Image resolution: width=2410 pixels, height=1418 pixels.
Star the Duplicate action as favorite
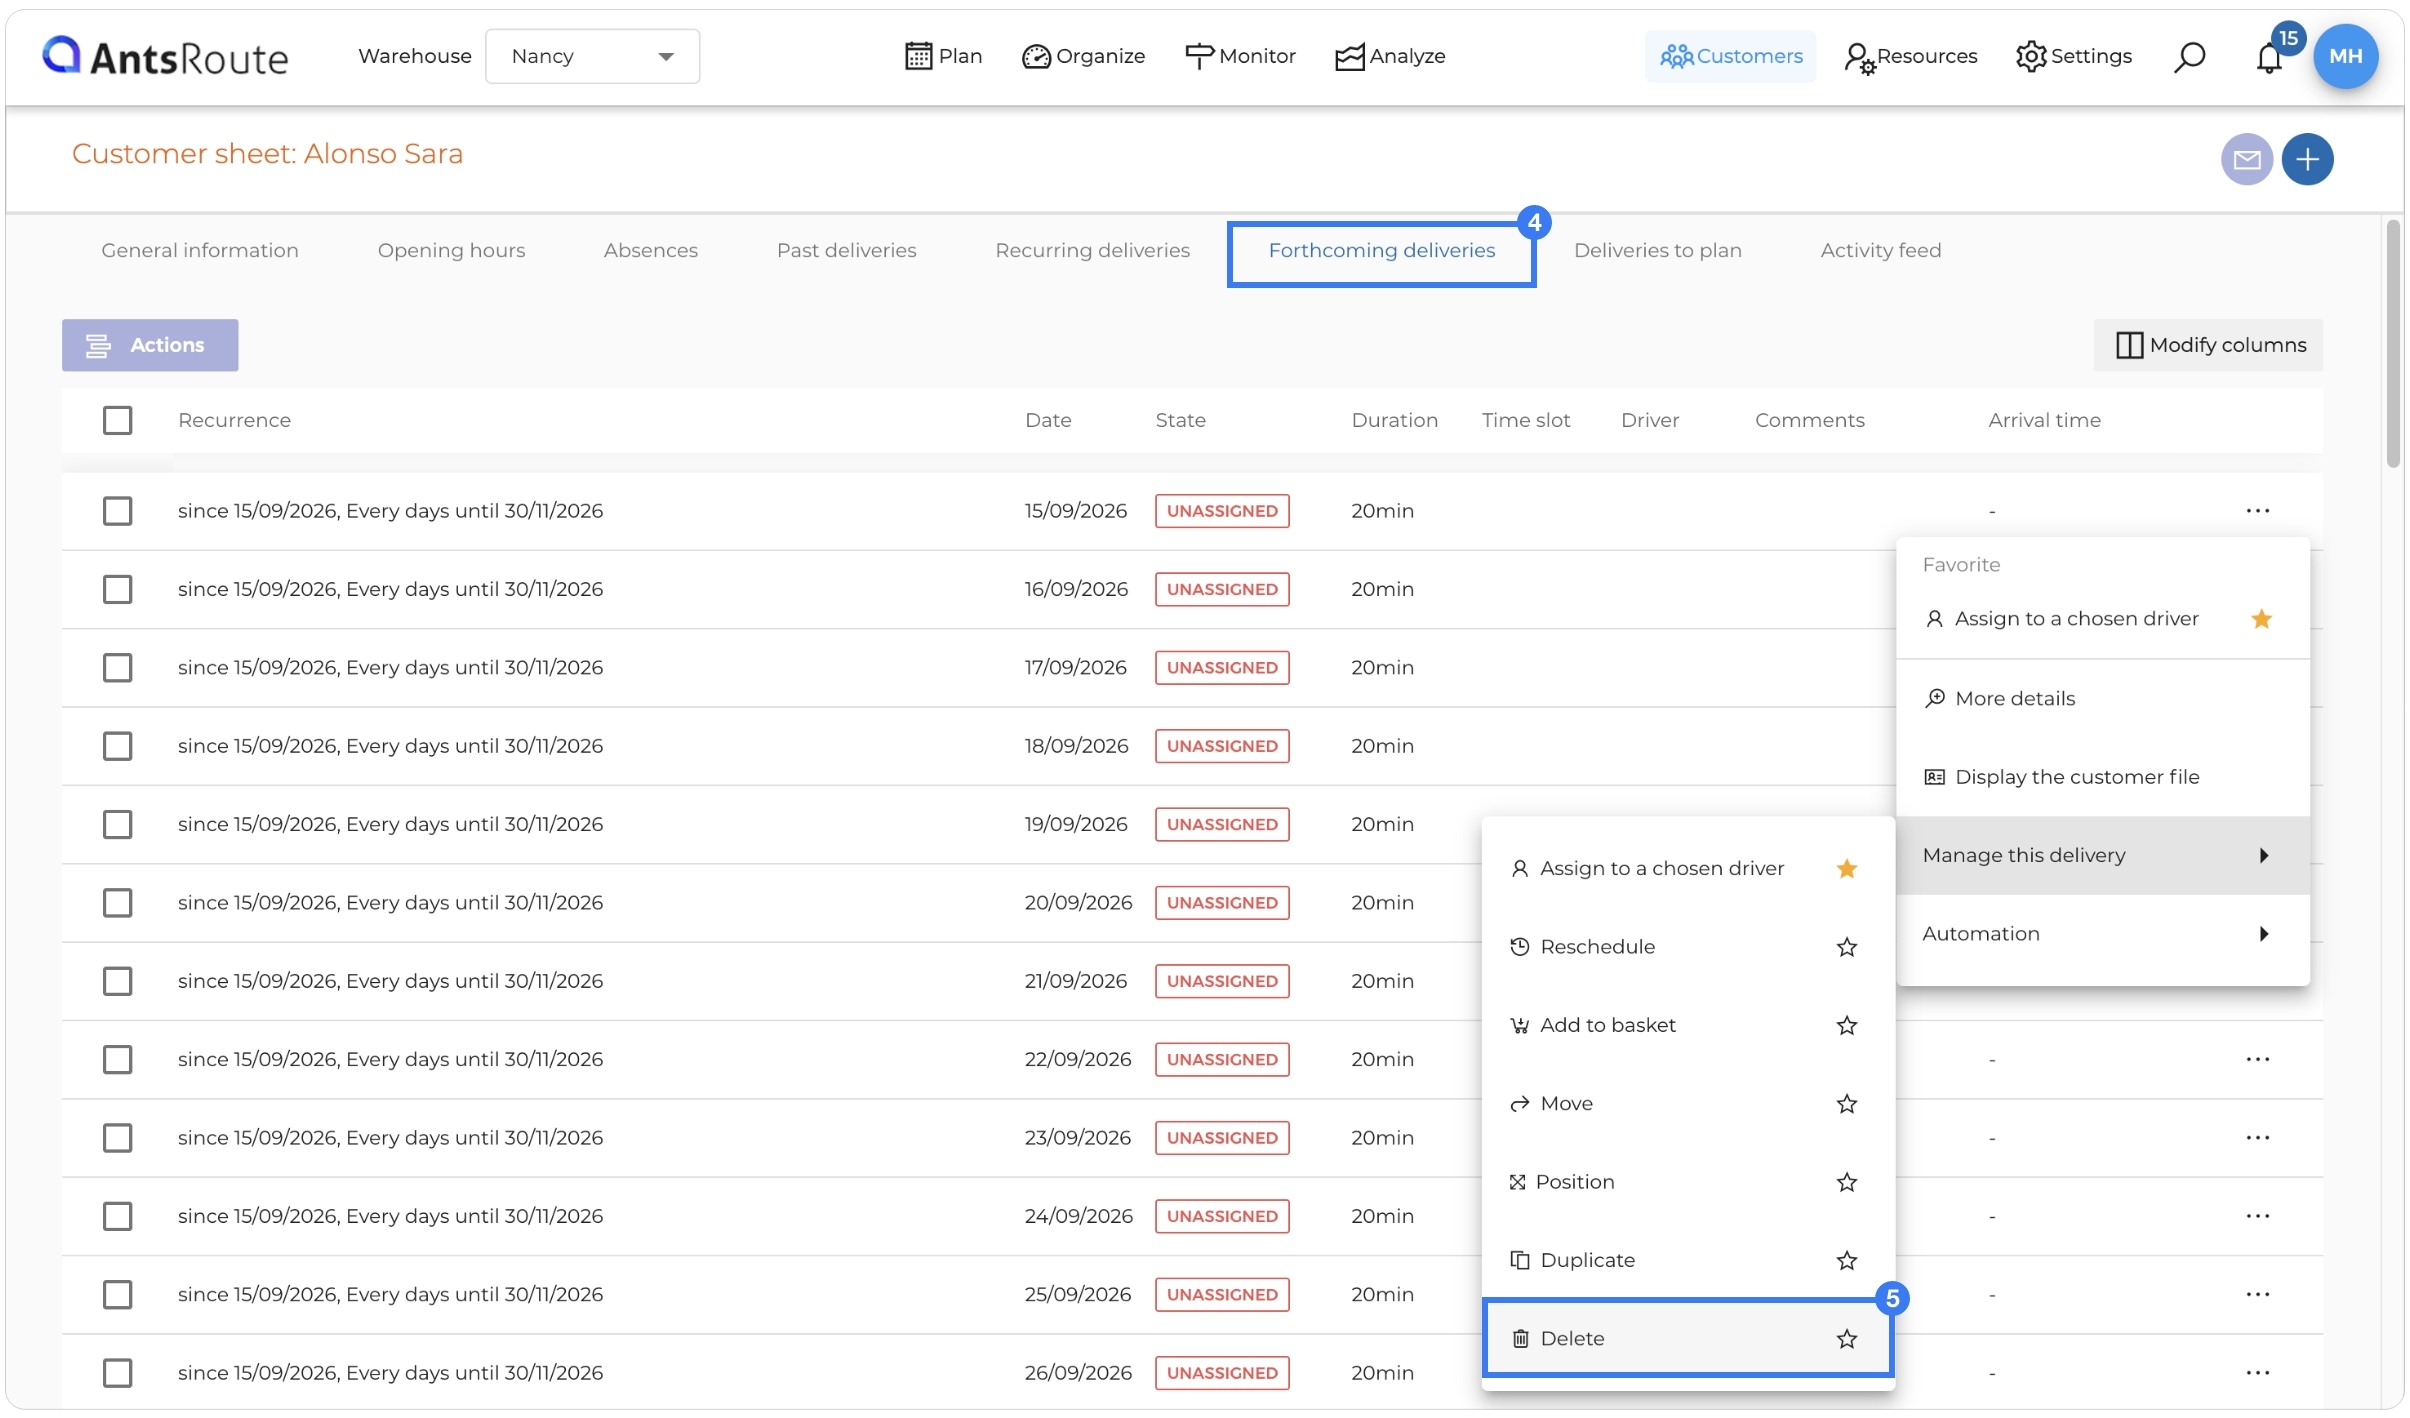pos(1846,1261)
